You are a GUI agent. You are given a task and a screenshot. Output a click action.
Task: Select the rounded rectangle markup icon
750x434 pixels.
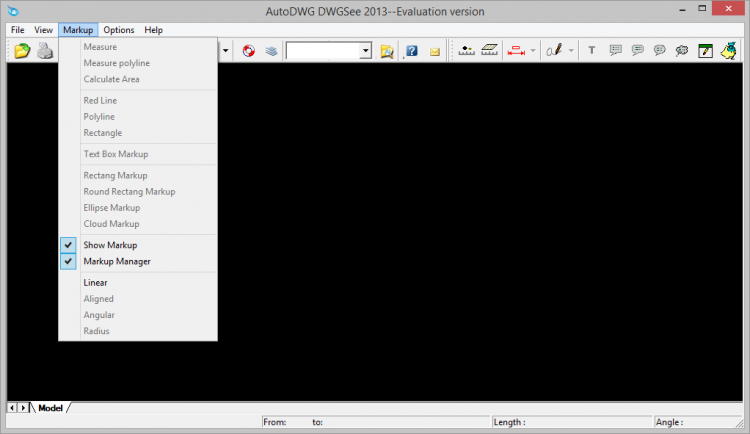[638, 50]
